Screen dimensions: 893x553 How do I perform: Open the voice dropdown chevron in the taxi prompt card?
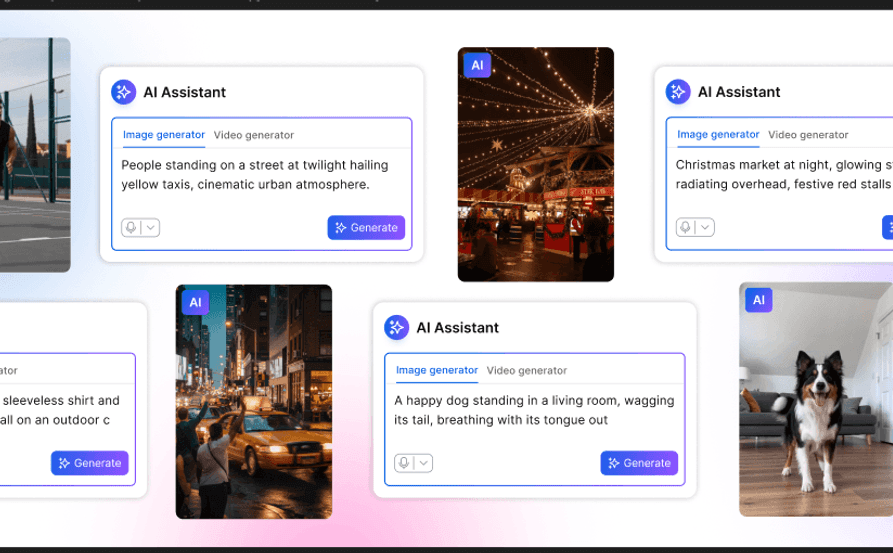pos(151,227)
